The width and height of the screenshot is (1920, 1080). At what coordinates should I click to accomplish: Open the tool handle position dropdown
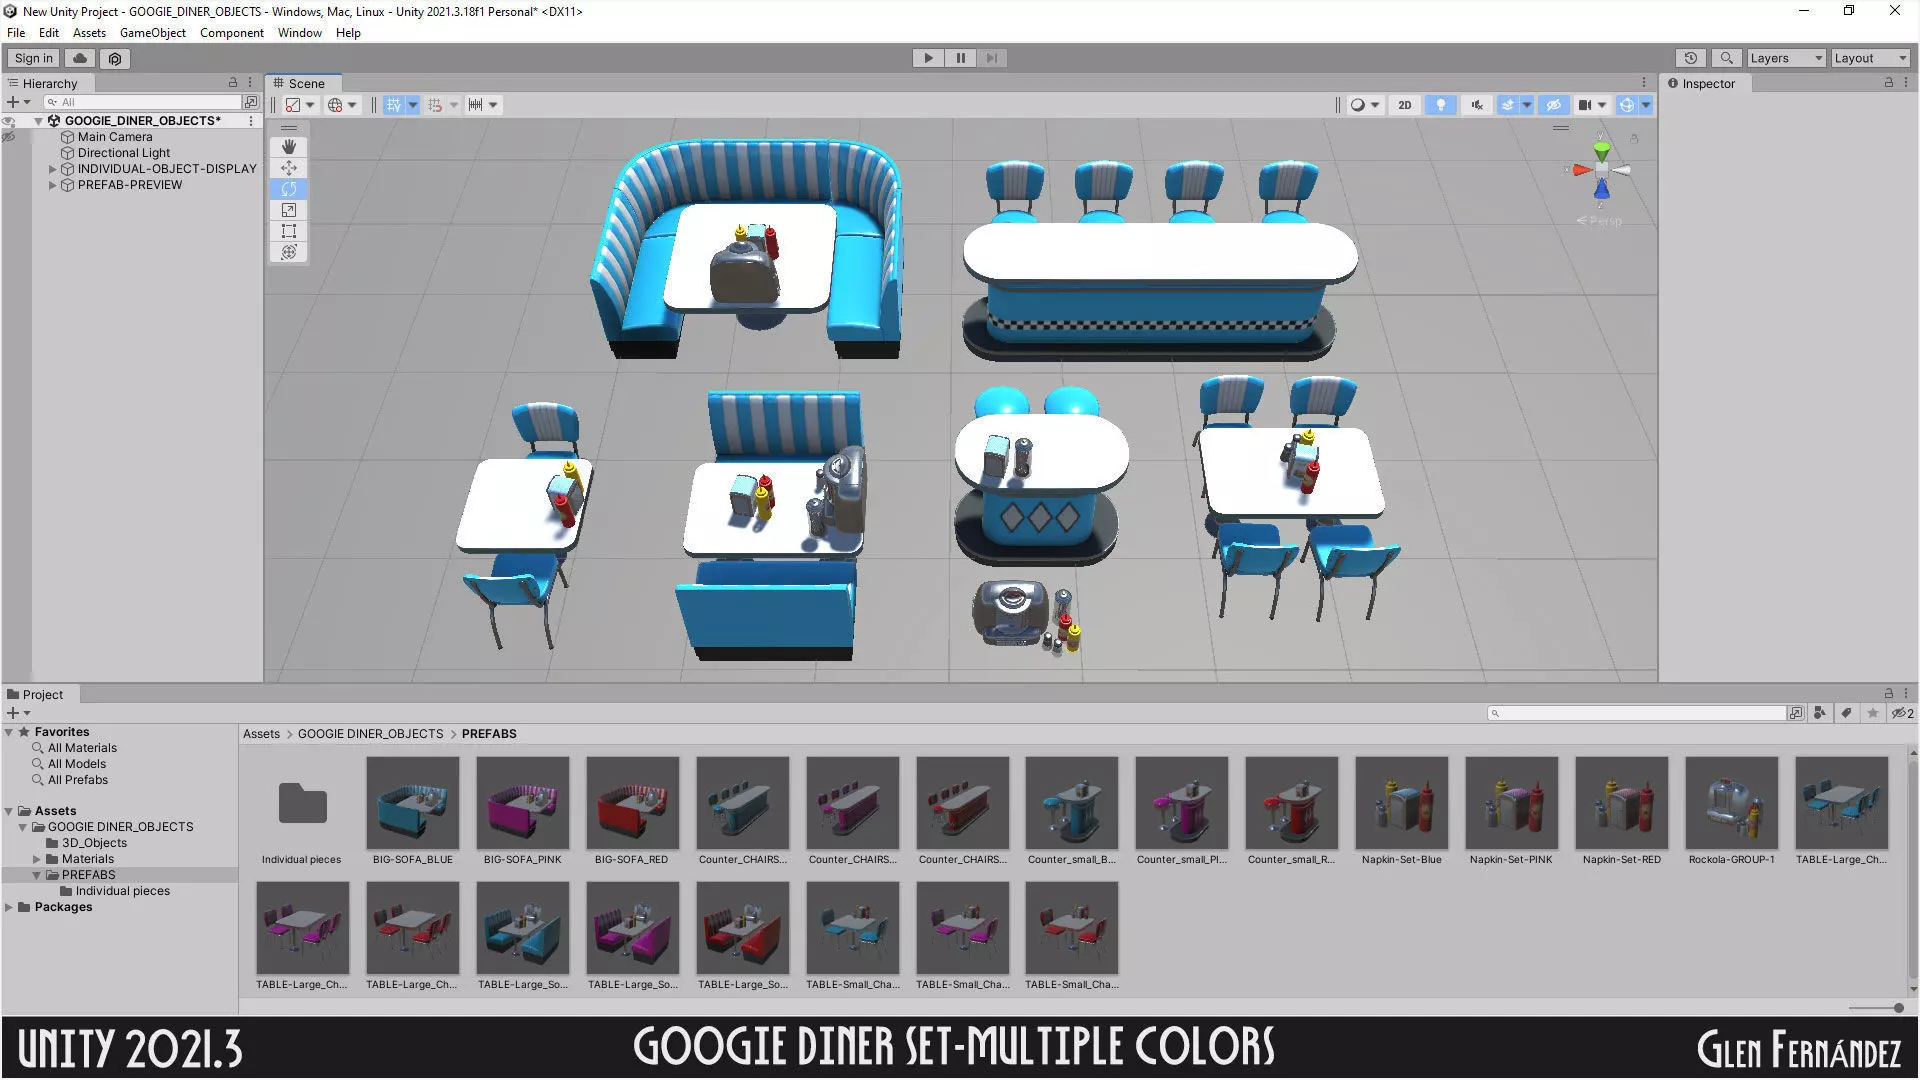[x=300, y=105]
